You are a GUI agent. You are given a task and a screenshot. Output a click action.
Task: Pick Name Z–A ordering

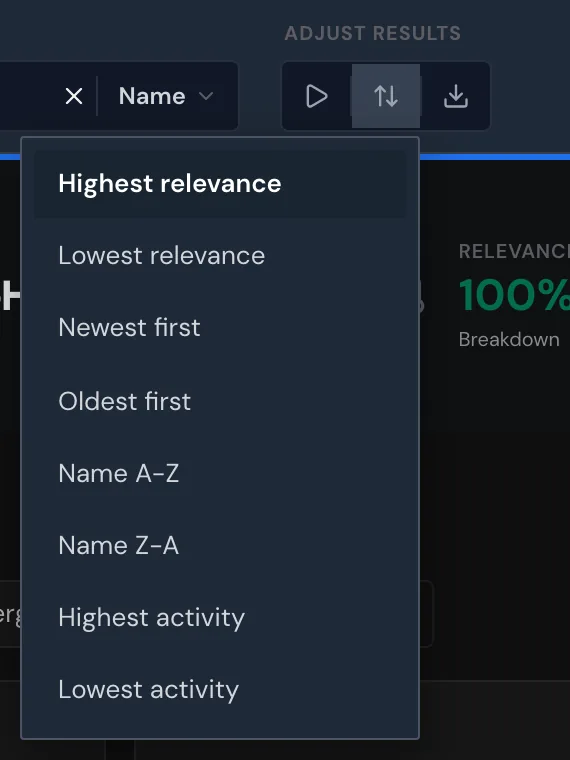point(220,546)
